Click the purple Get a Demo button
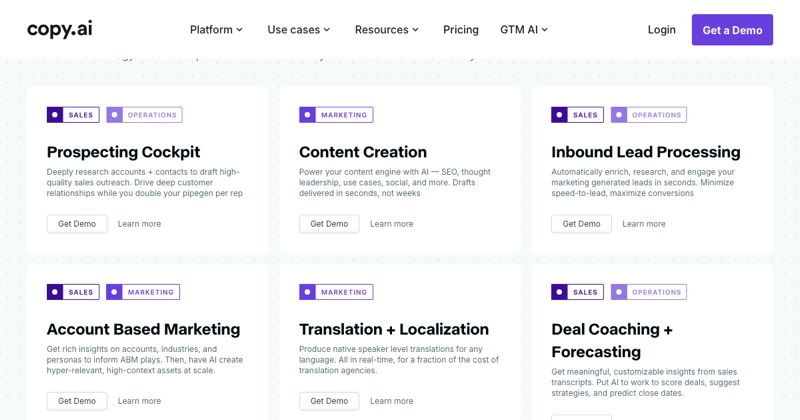This screenshot has height=420, width=800. [x=732, y=30]
